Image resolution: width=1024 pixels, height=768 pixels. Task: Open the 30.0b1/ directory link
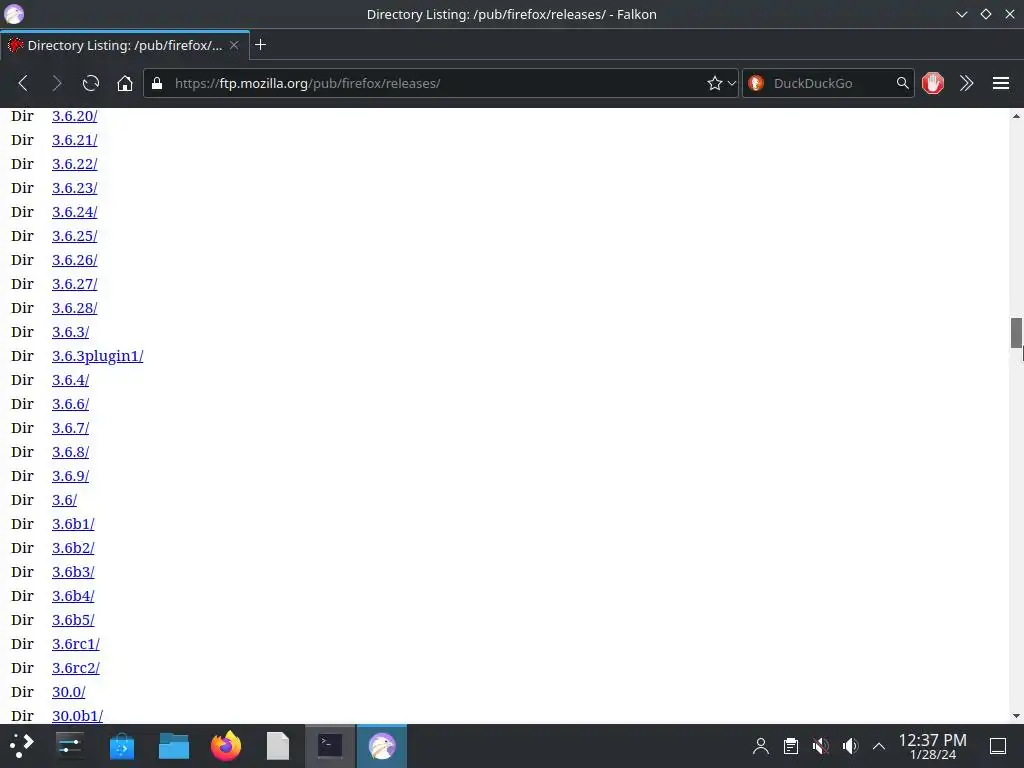(x=78, y=716)
